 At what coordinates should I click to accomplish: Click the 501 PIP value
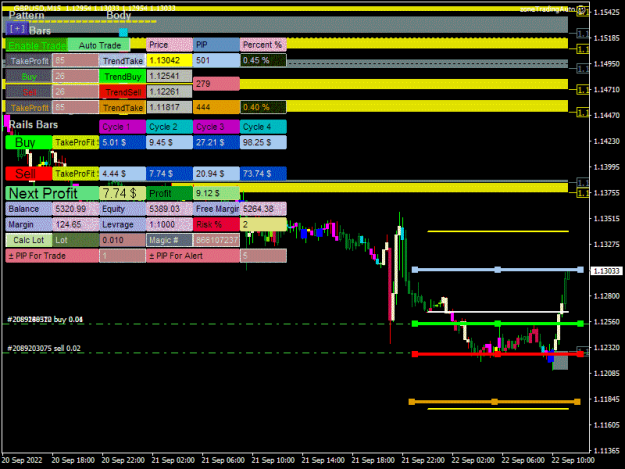click(216, 61)
